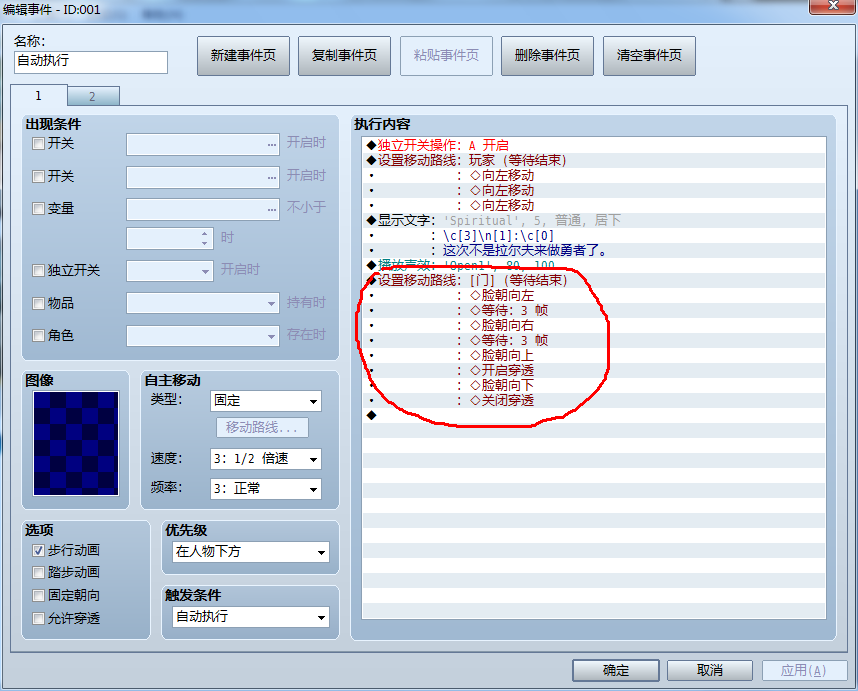Viewport: 858px width, 691px height.
Task: Click the greyed-out 粘贴事件页 button
Action: pyautogui.click(x=446, y=56)
